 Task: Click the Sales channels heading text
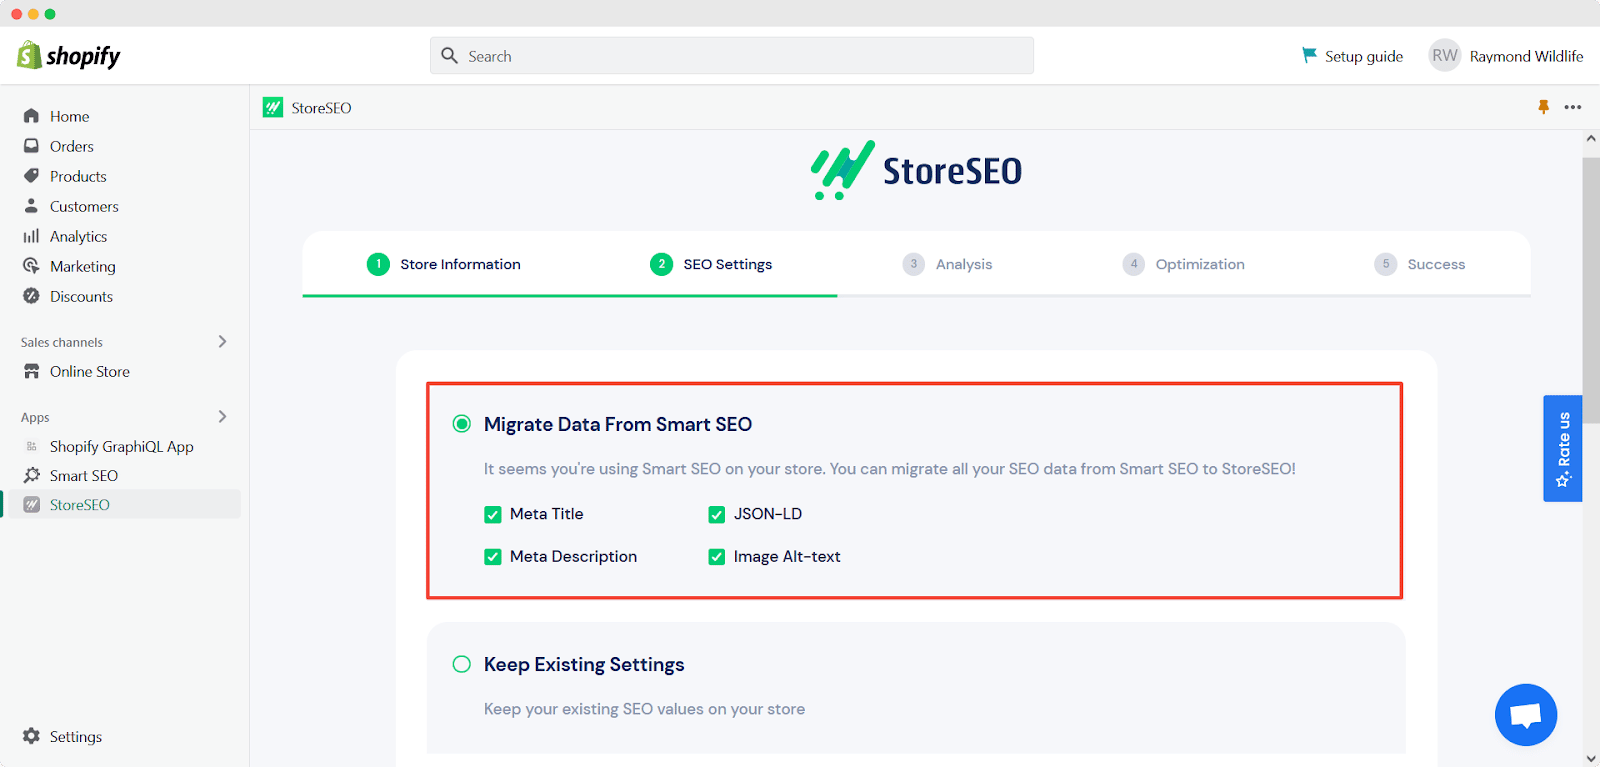pyautogui.click(x=62, y=342)
